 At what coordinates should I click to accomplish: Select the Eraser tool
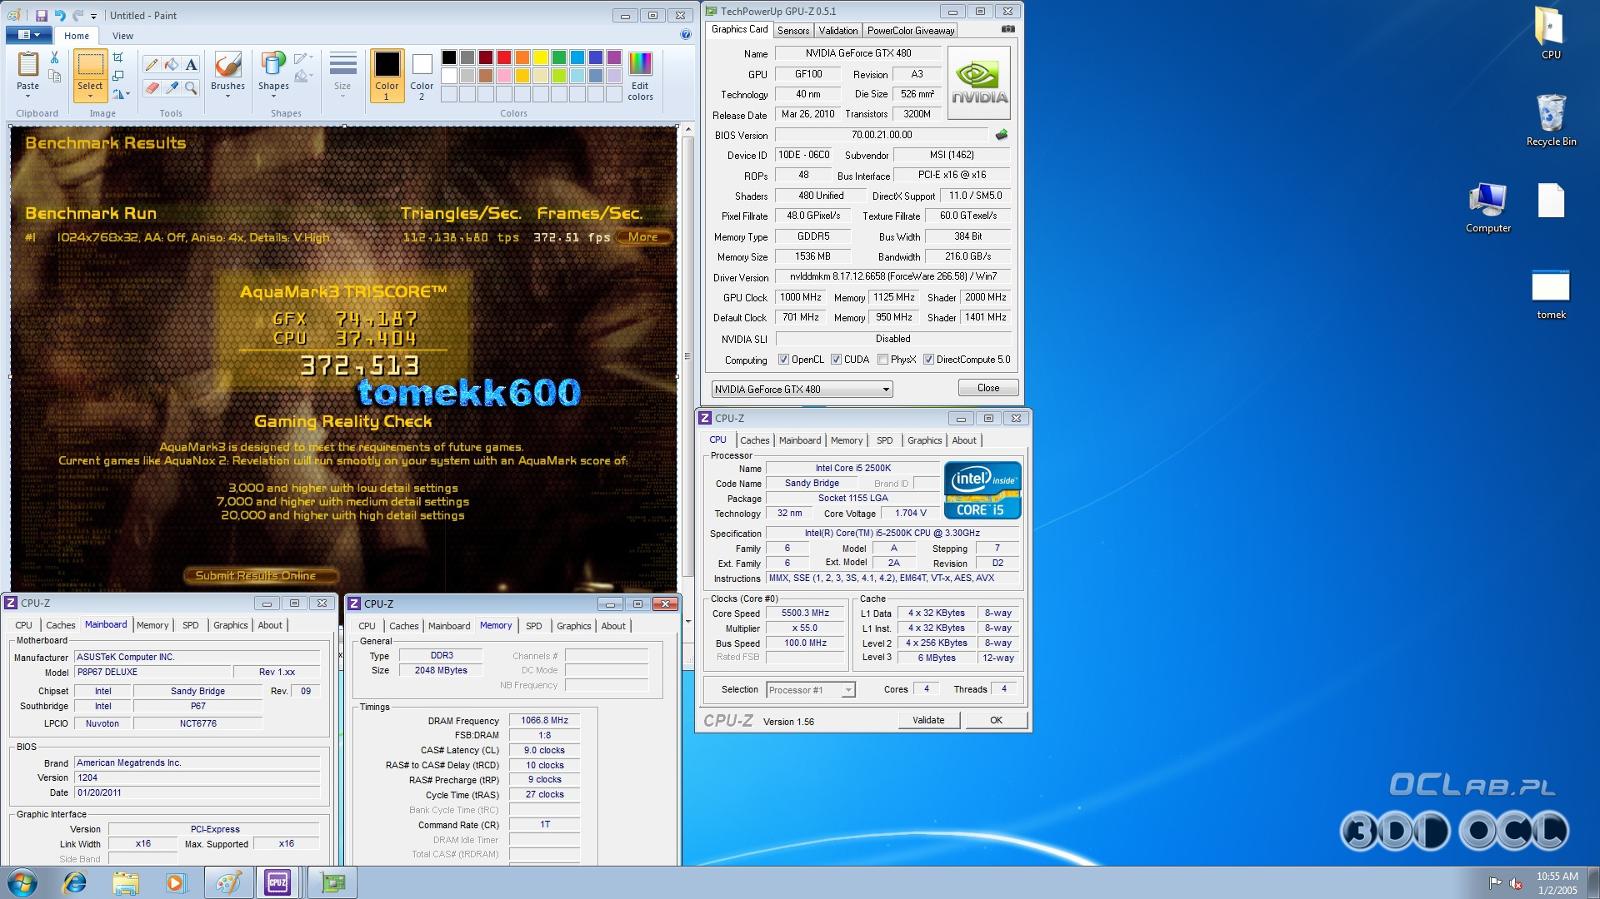(152, 88)
